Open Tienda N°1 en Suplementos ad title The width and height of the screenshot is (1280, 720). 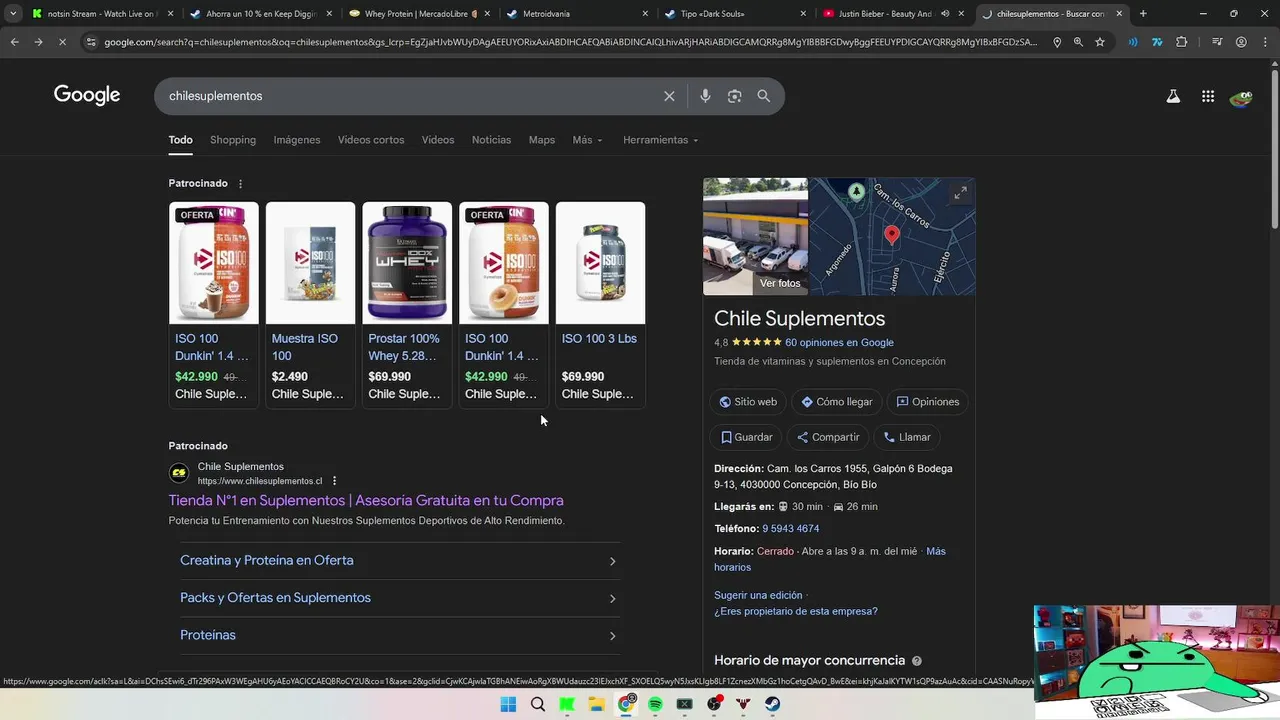(x=366, y=501)
